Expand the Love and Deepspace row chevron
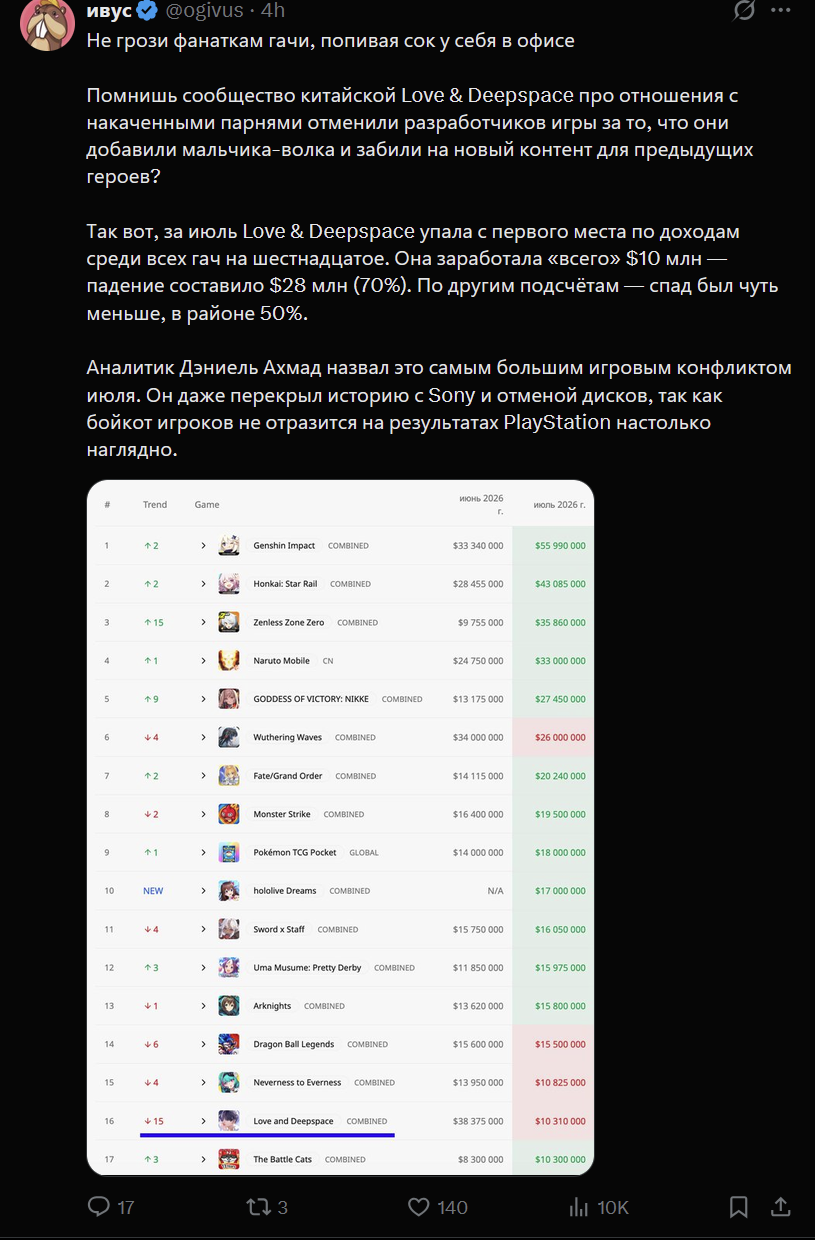 coord(203,1121)
